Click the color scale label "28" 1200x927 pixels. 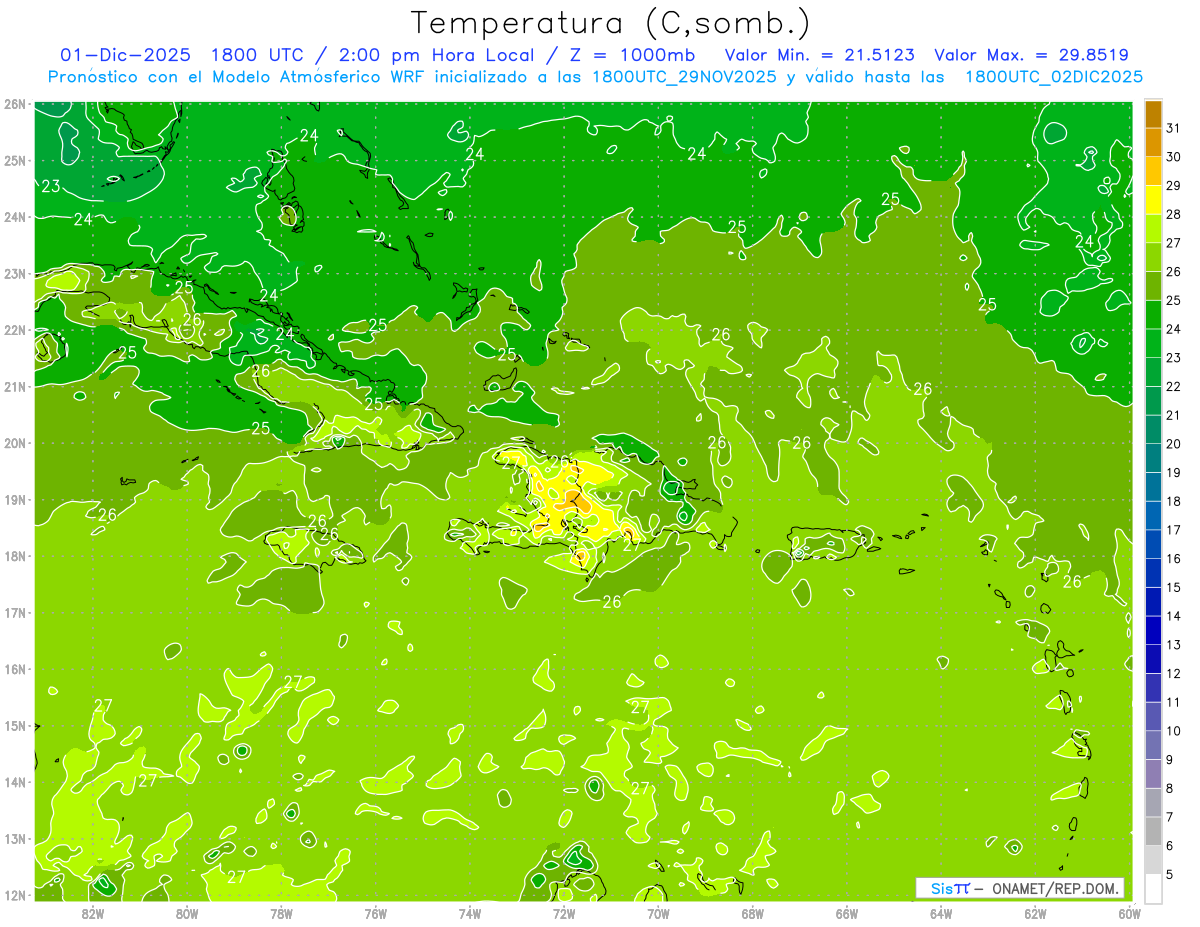tap(1173, 214)
